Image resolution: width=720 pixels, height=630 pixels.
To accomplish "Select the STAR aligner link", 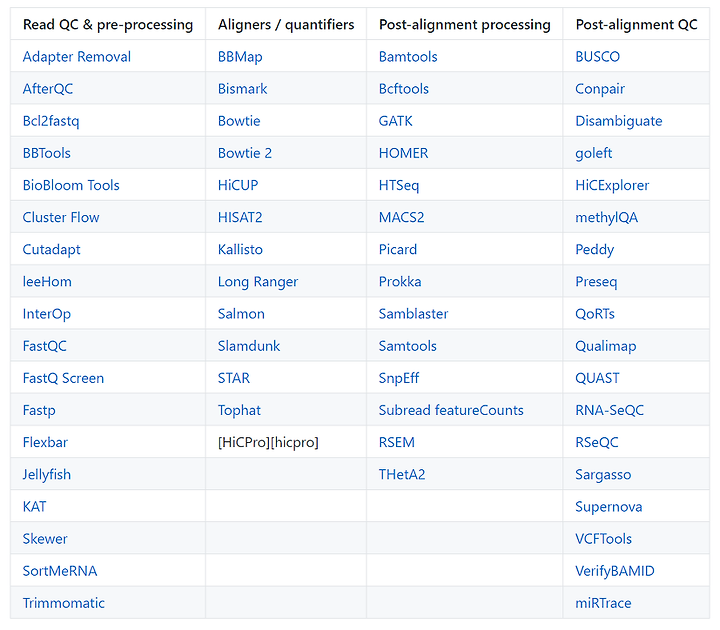I will (234, 378).
